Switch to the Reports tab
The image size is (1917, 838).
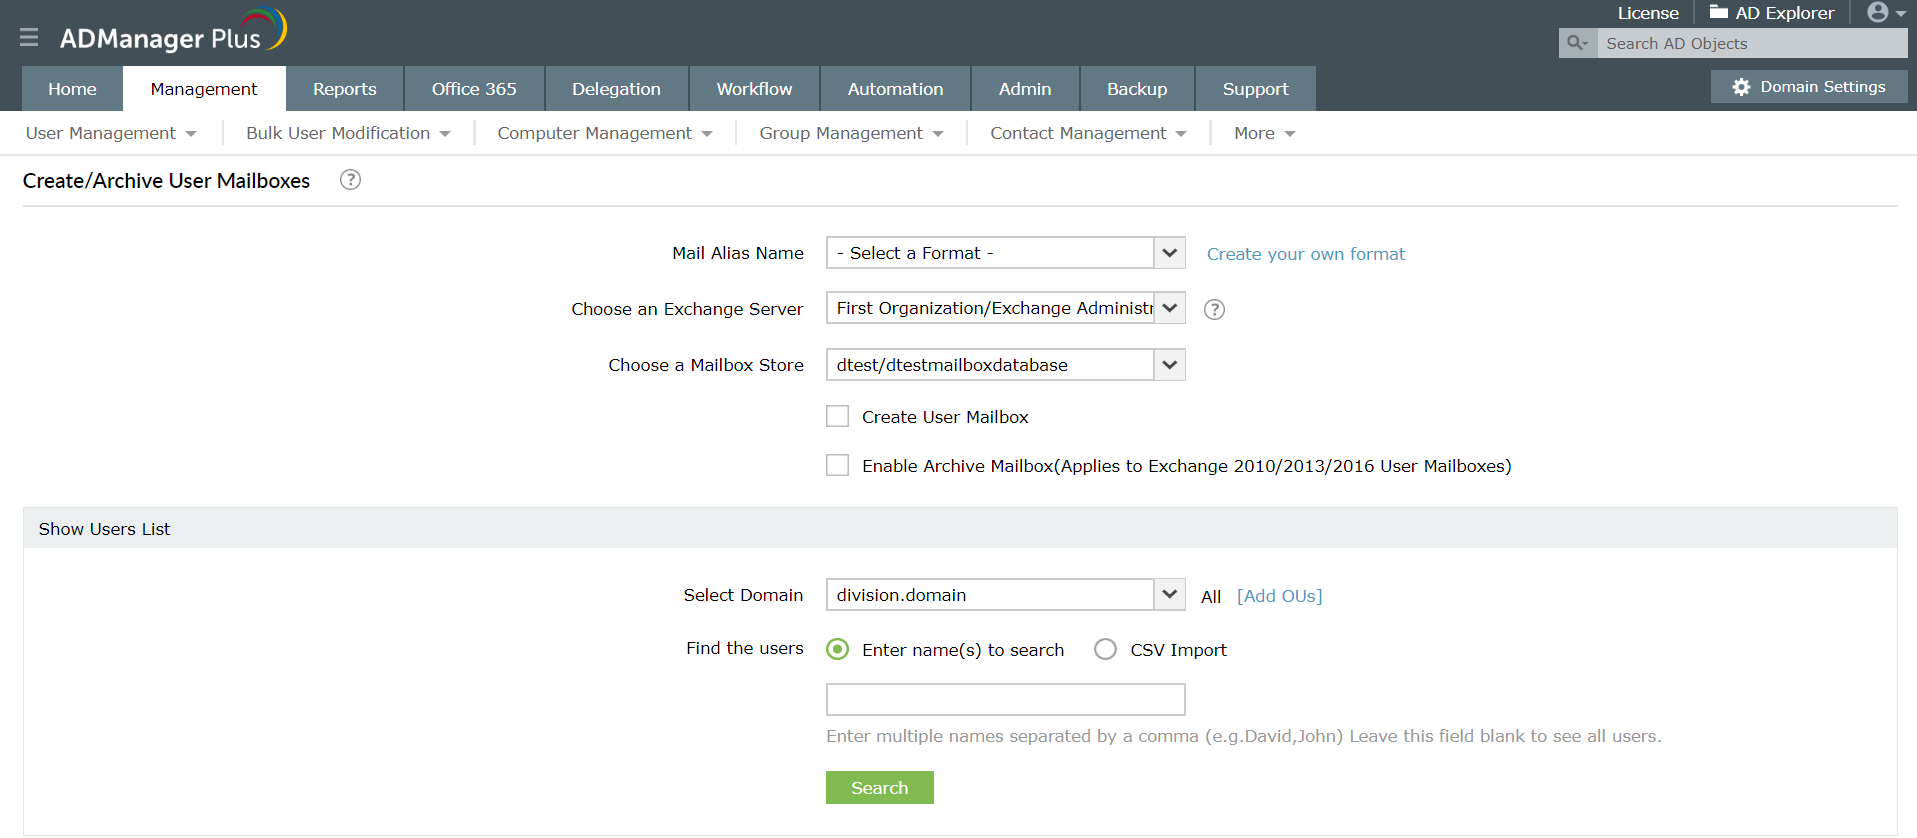[344, 89]
